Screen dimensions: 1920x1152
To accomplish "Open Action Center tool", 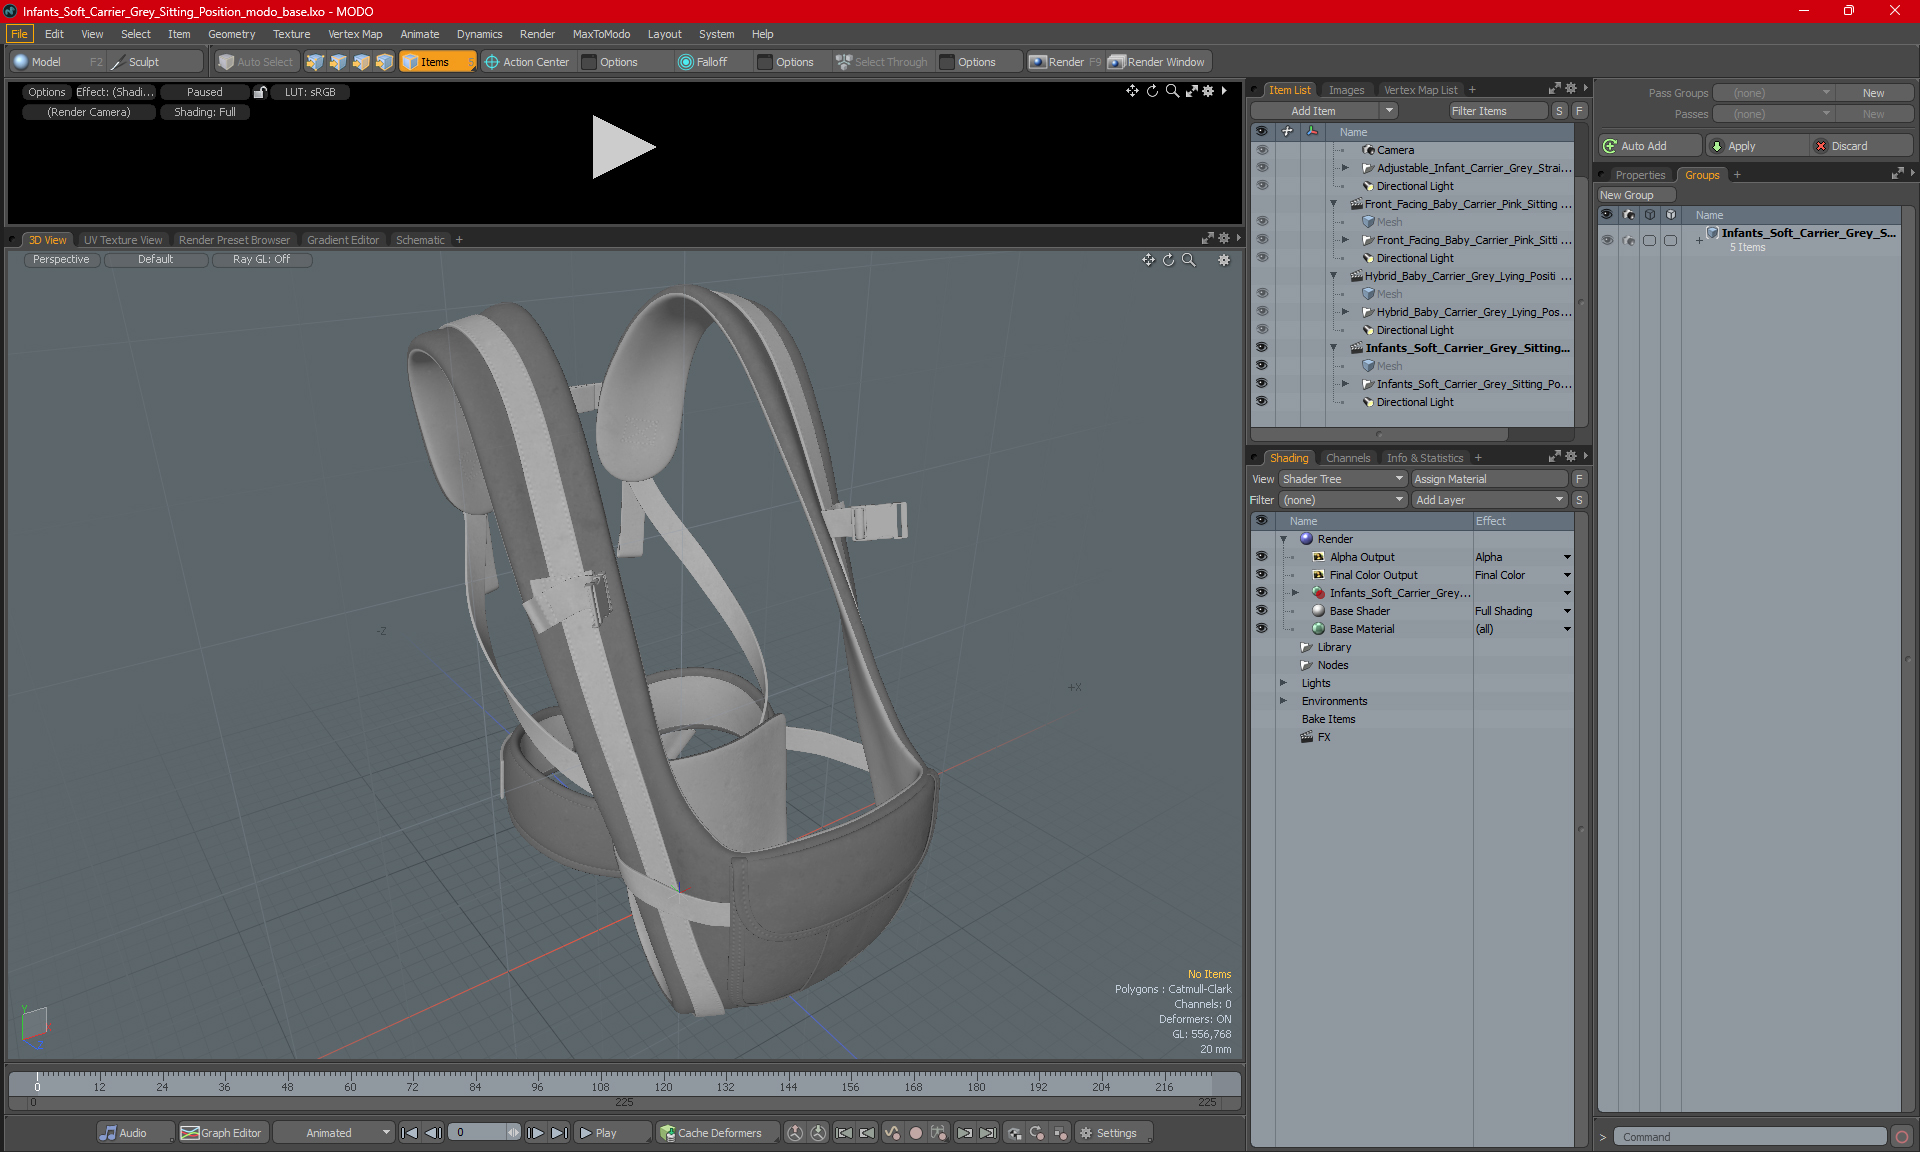I will pos(527,62).
